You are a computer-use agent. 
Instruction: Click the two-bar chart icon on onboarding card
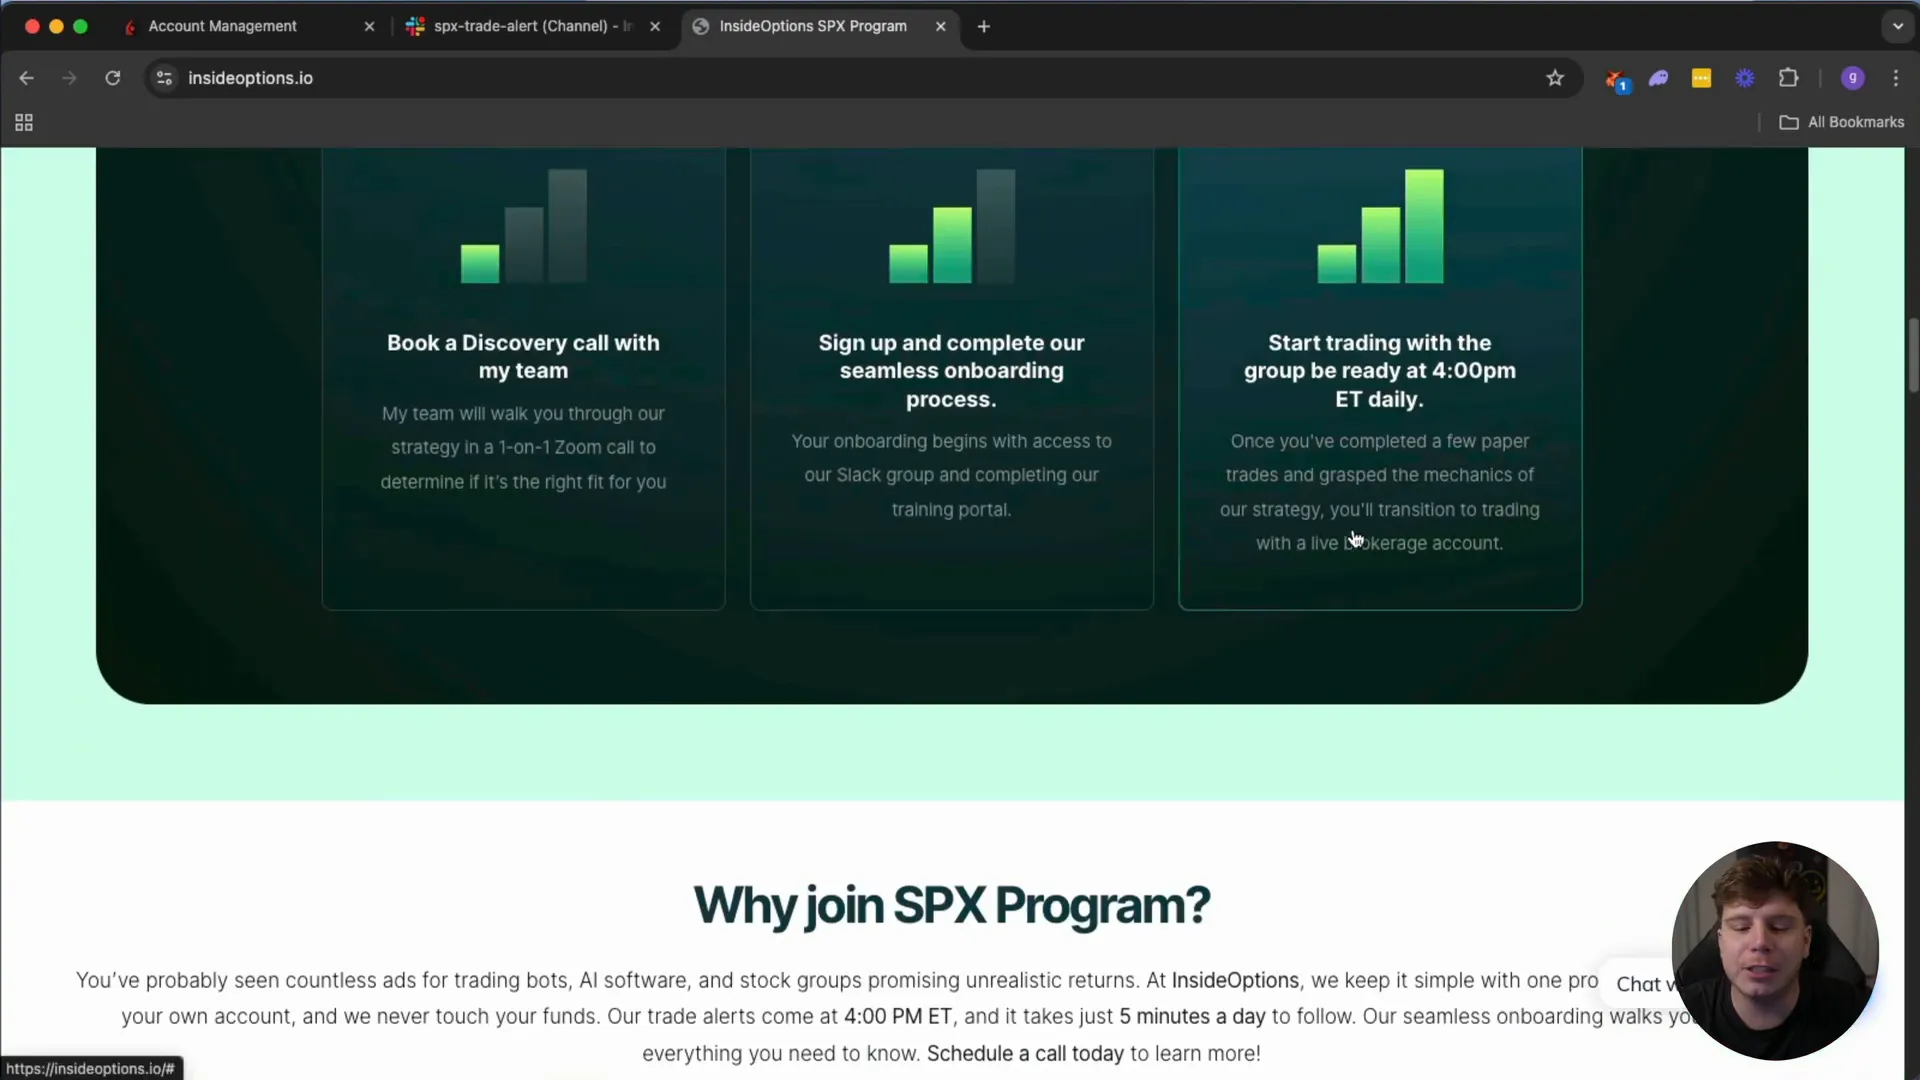click(952, 226)
